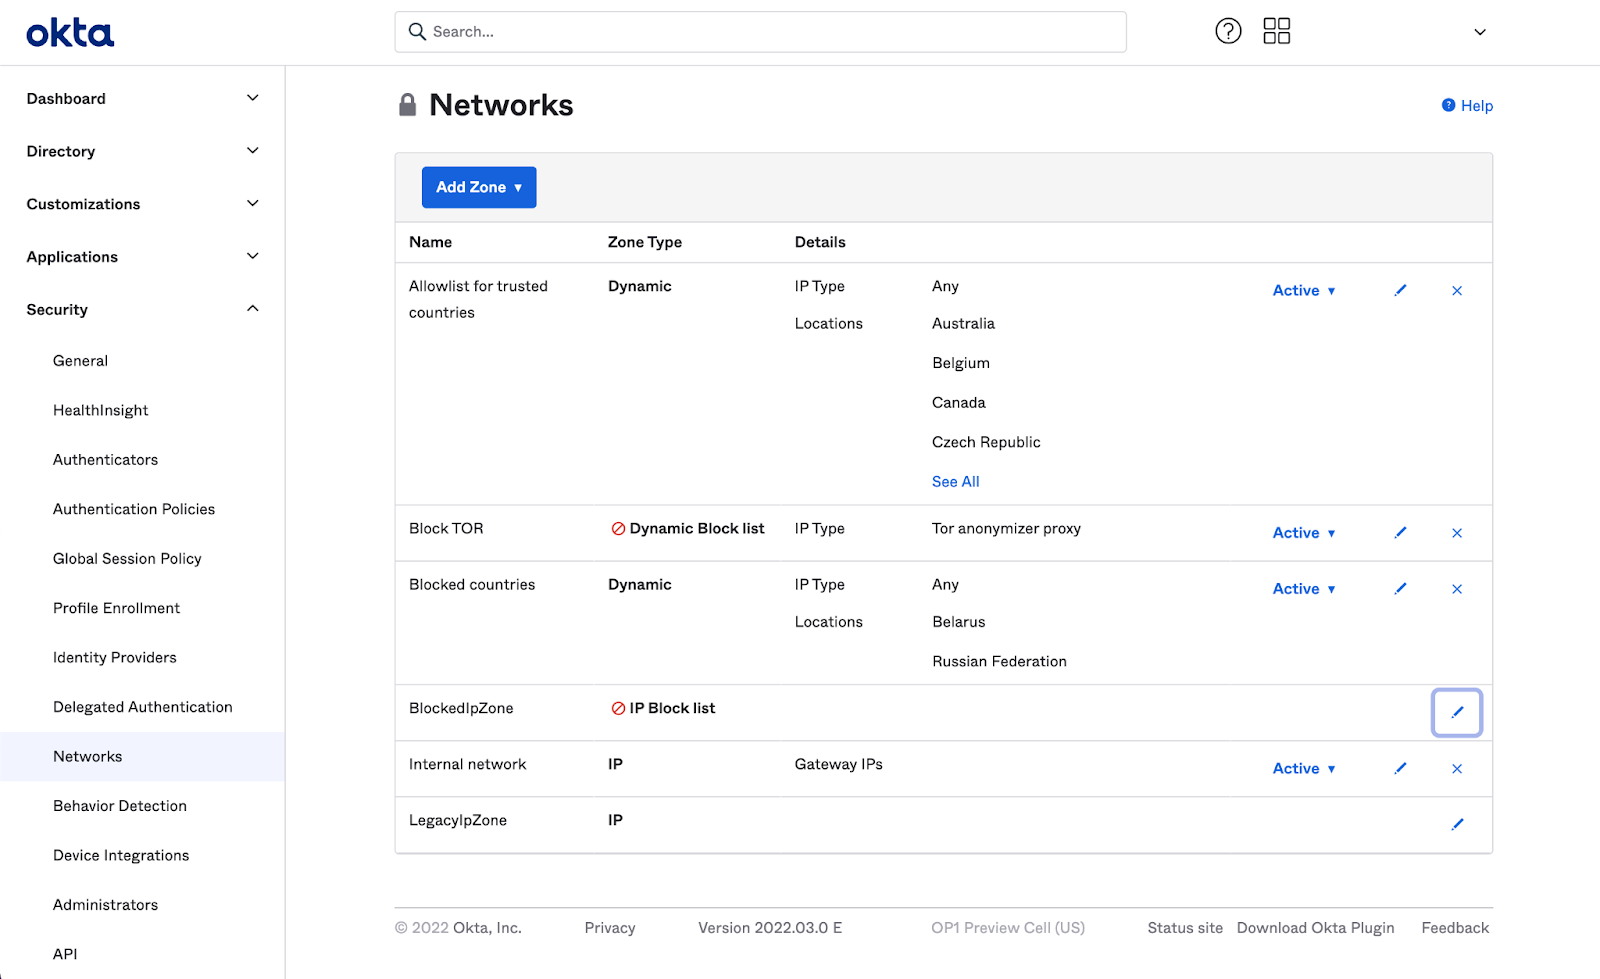Click the lock icon beside Networks
Screen dimensions: 1600x979
pos(407,105)
